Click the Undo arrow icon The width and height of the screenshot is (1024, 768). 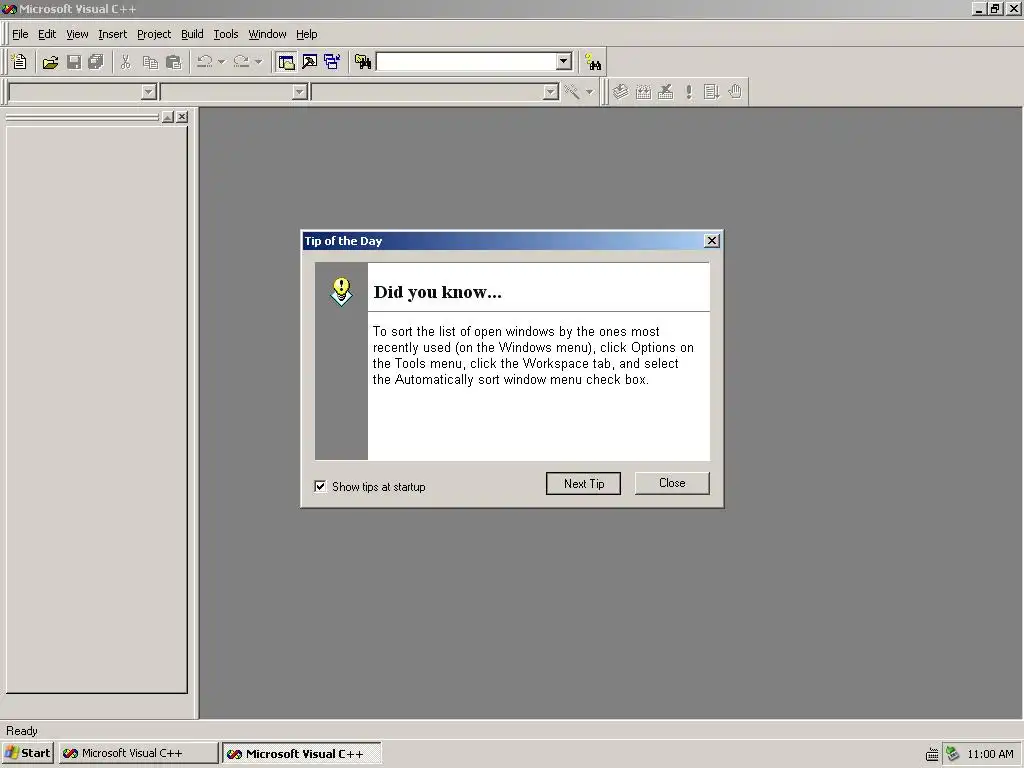click(204, 62)
